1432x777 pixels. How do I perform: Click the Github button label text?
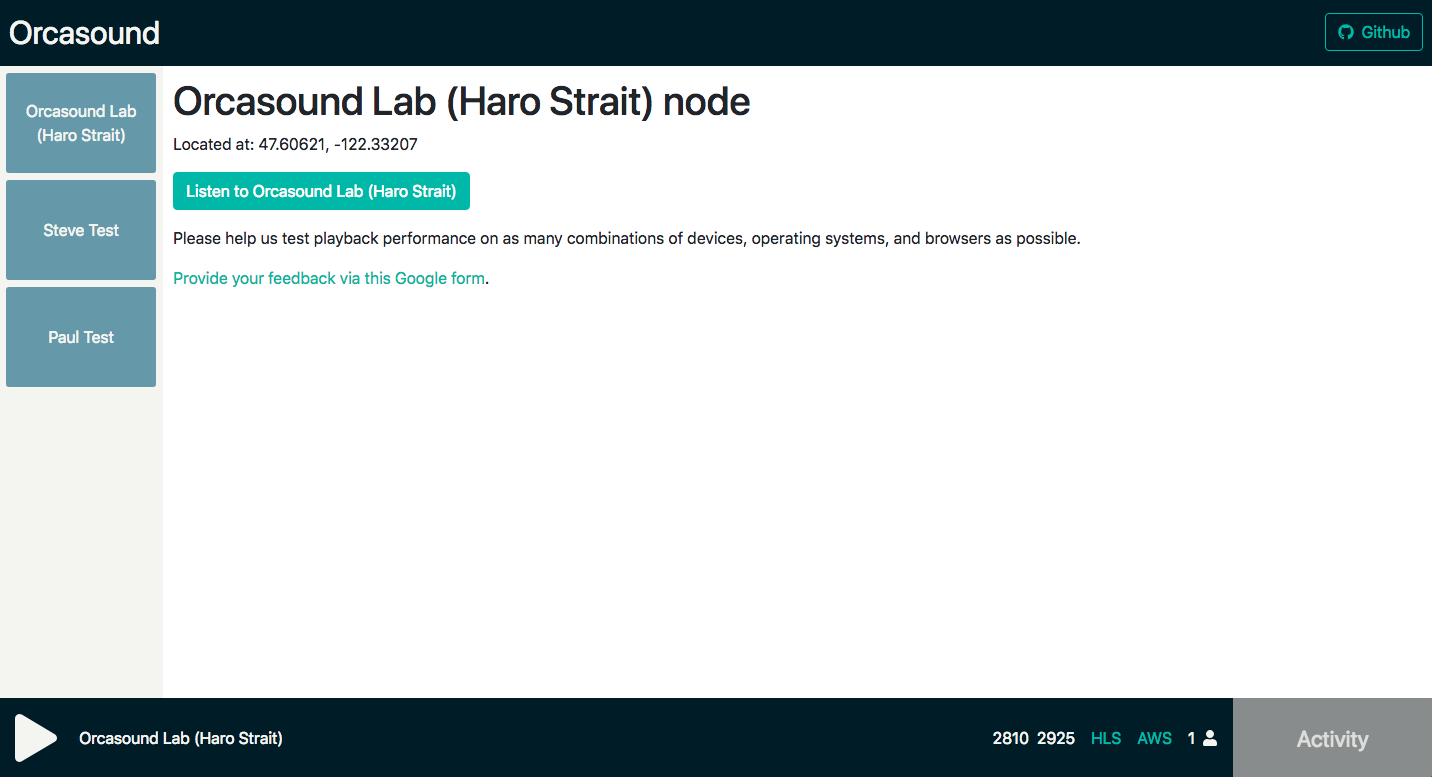[x=1386, y=32]
